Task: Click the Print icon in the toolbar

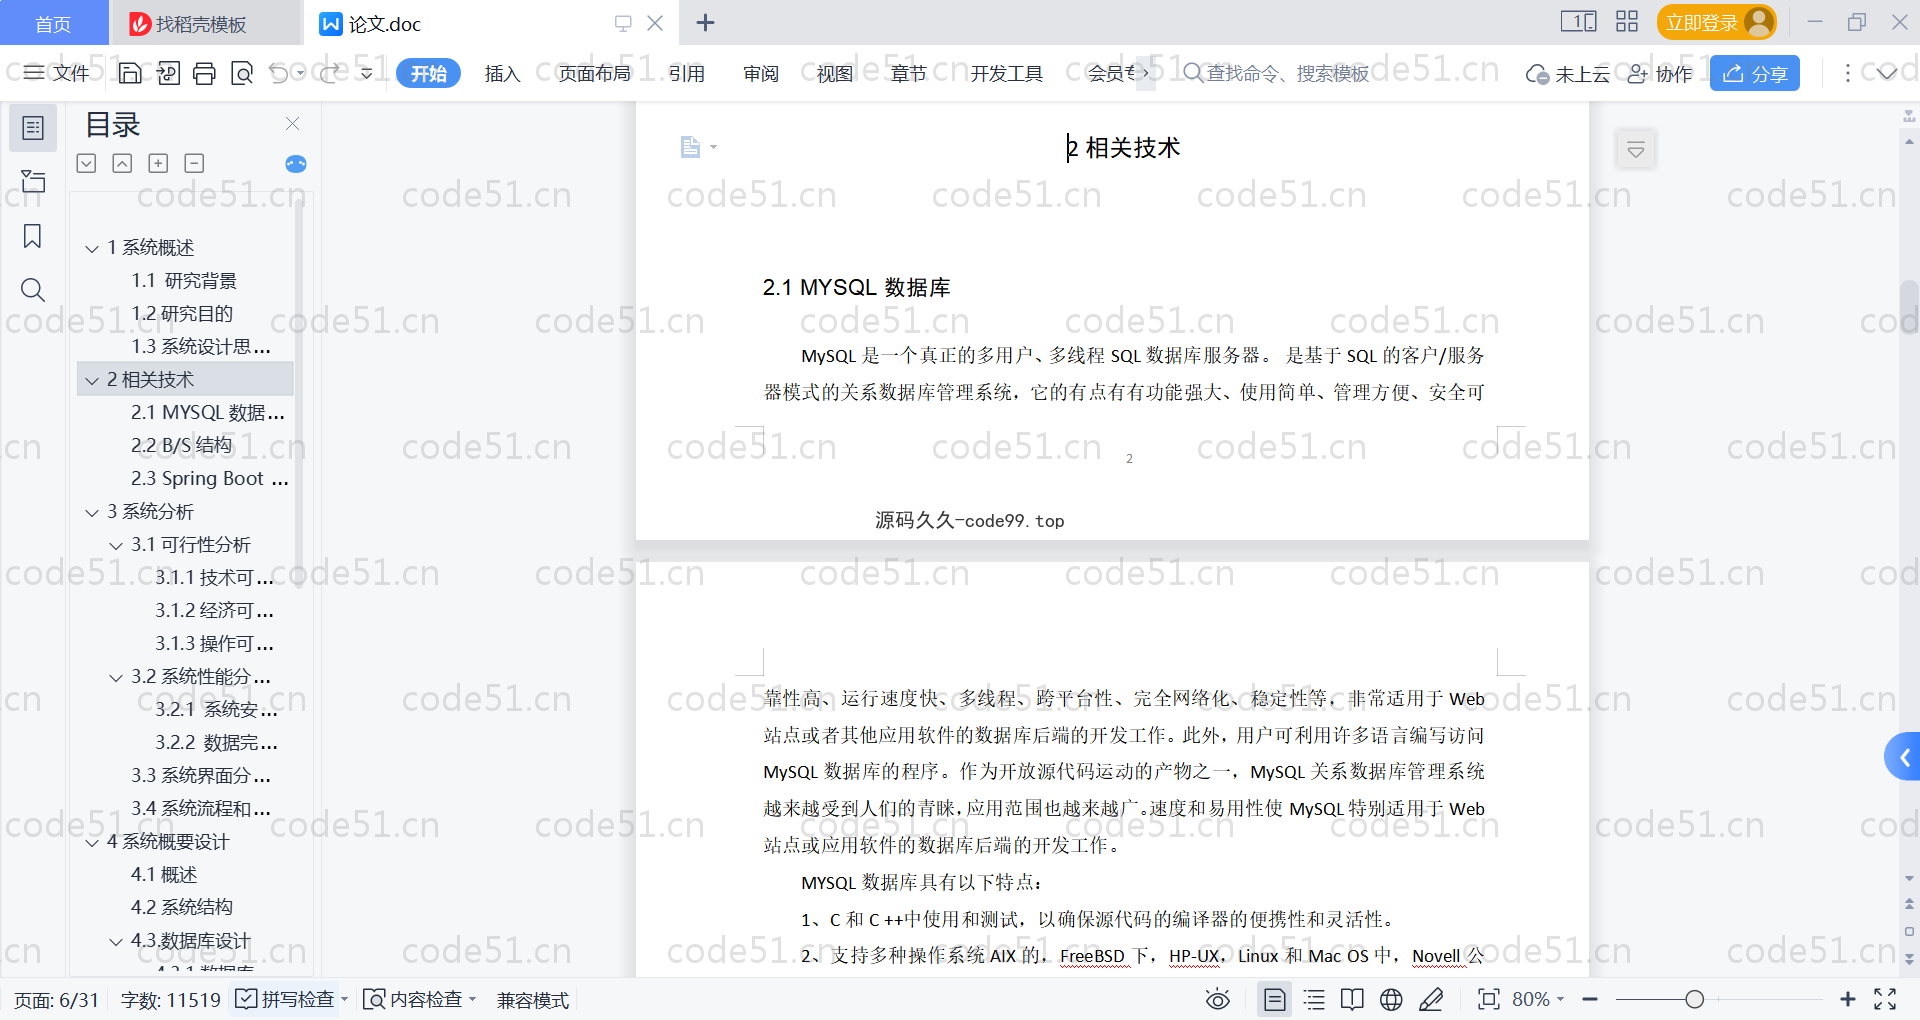Action: click(x=205, y=73)
